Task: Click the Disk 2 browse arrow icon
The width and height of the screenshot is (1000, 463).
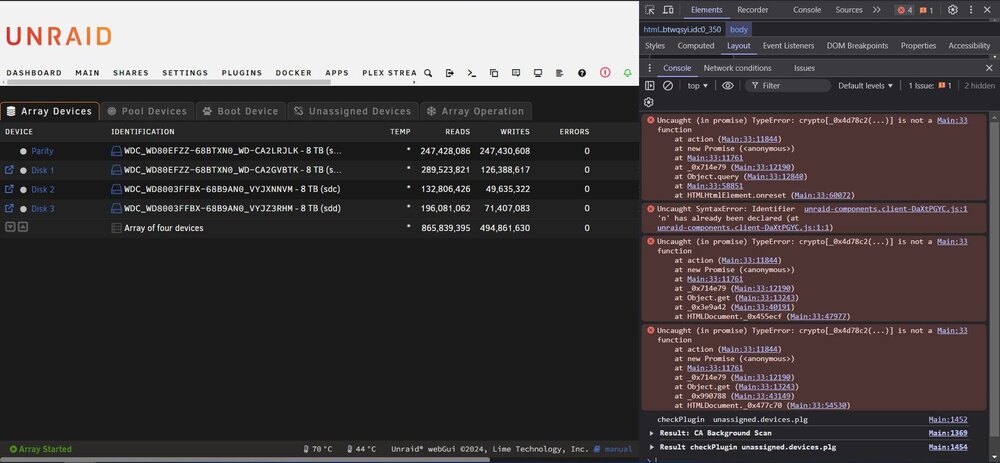Action: (x=9, y=189)
